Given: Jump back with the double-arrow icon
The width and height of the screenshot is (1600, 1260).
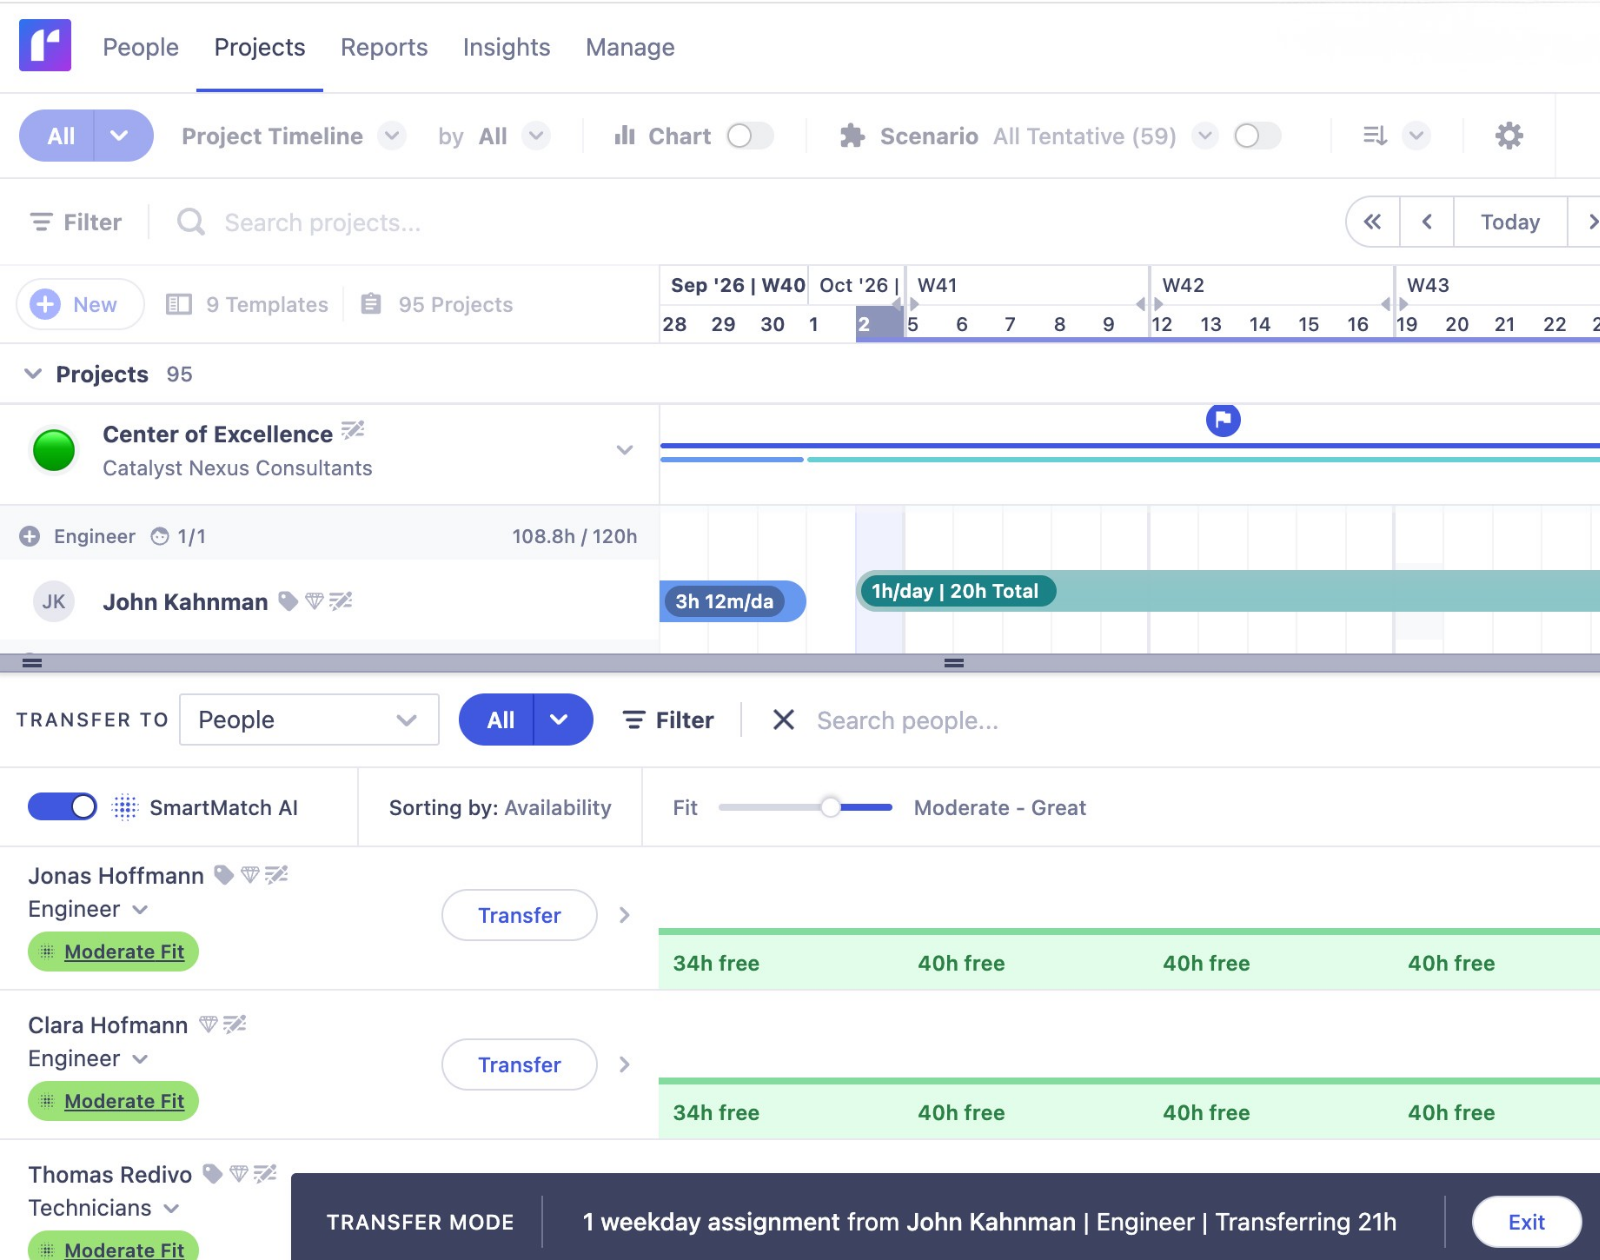Looking at the screenshot, I should click(x=1373, y=222).
